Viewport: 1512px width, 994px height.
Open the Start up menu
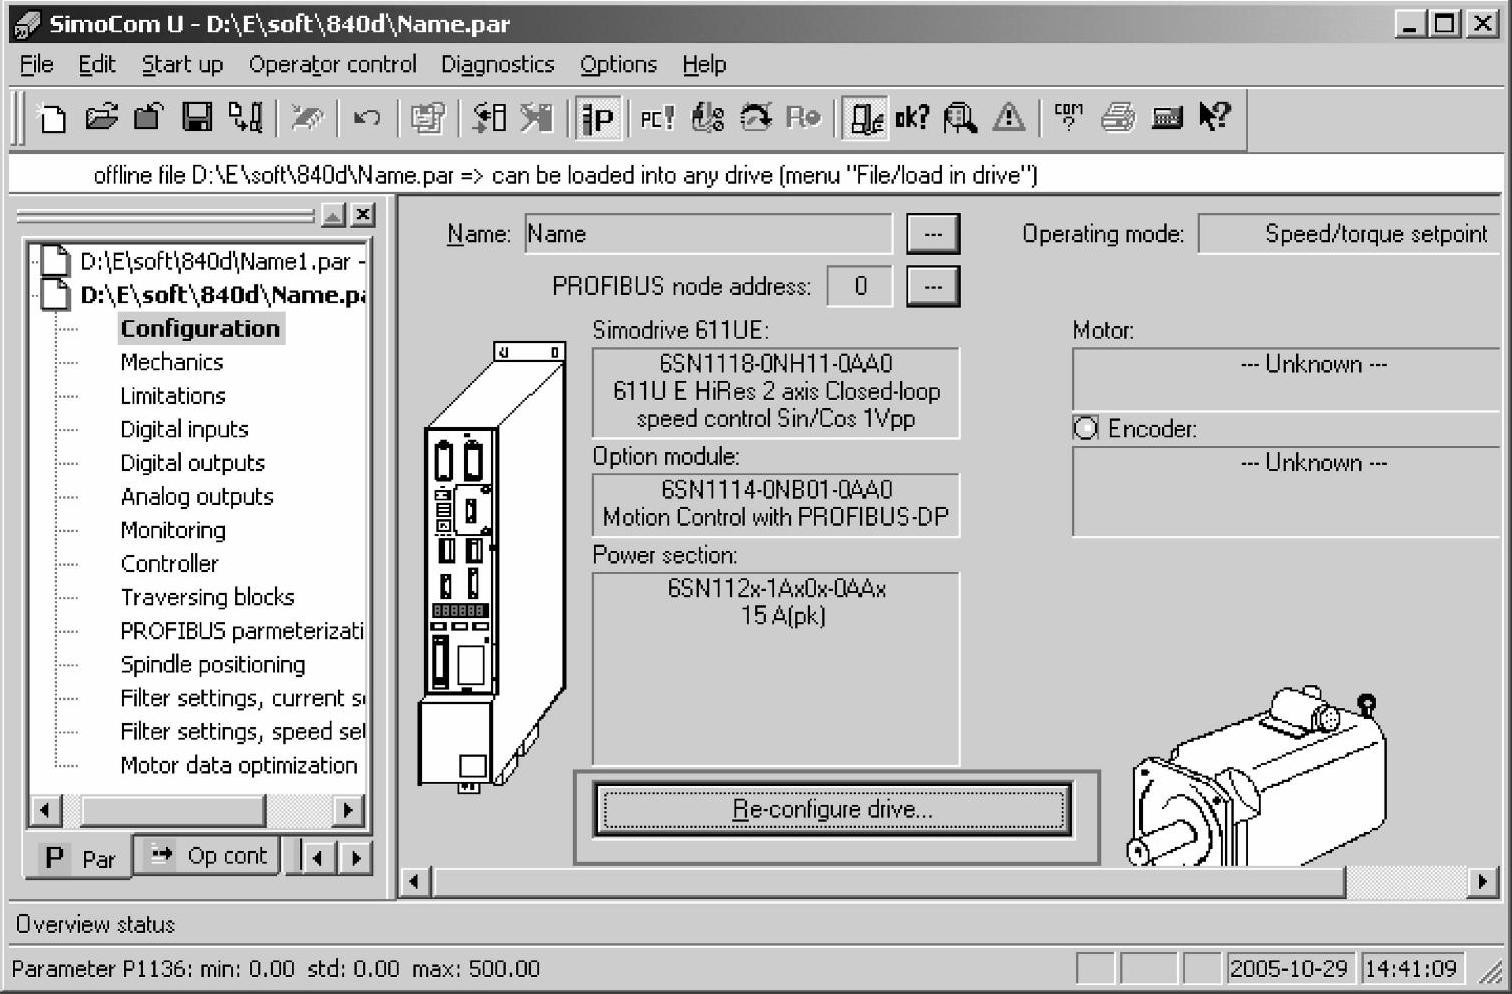tap(182, 64)
